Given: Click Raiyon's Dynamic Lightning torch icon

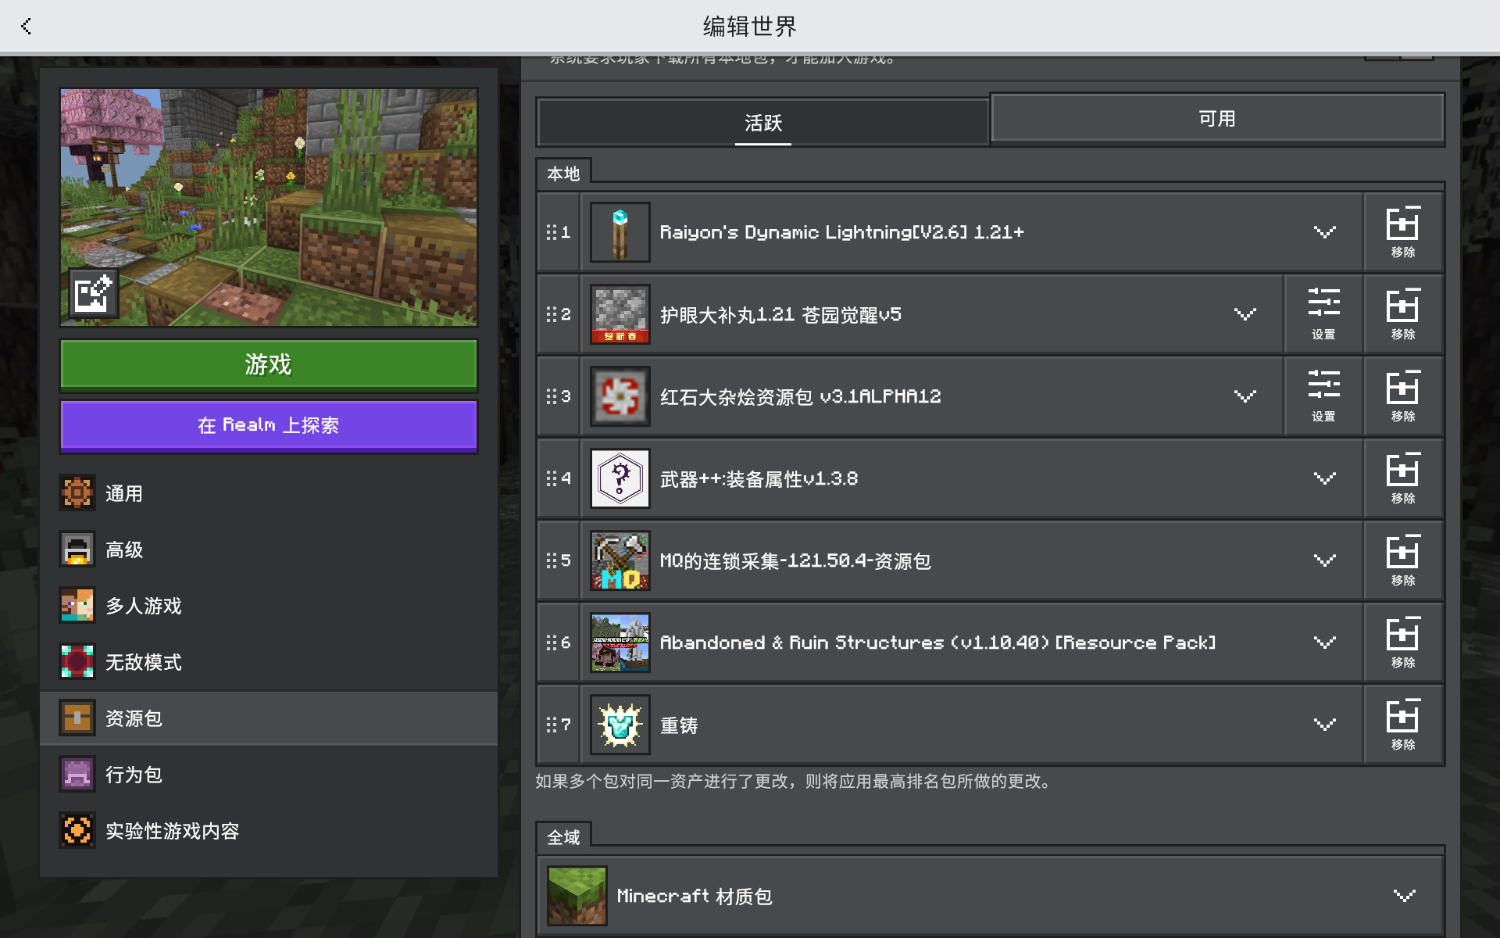Looking at the screenshot, I should tap(620, 232).
